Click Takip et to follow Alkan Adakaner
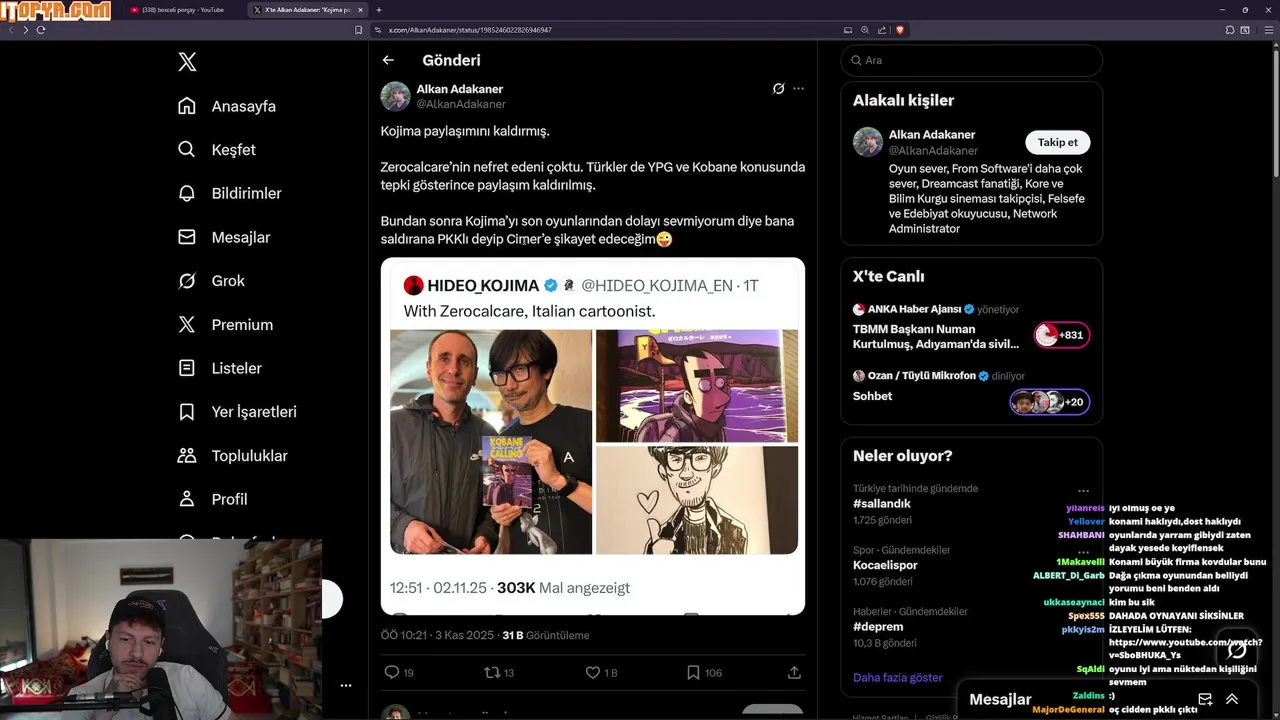The image size is (1280, 720). (x=1057, y=142)
